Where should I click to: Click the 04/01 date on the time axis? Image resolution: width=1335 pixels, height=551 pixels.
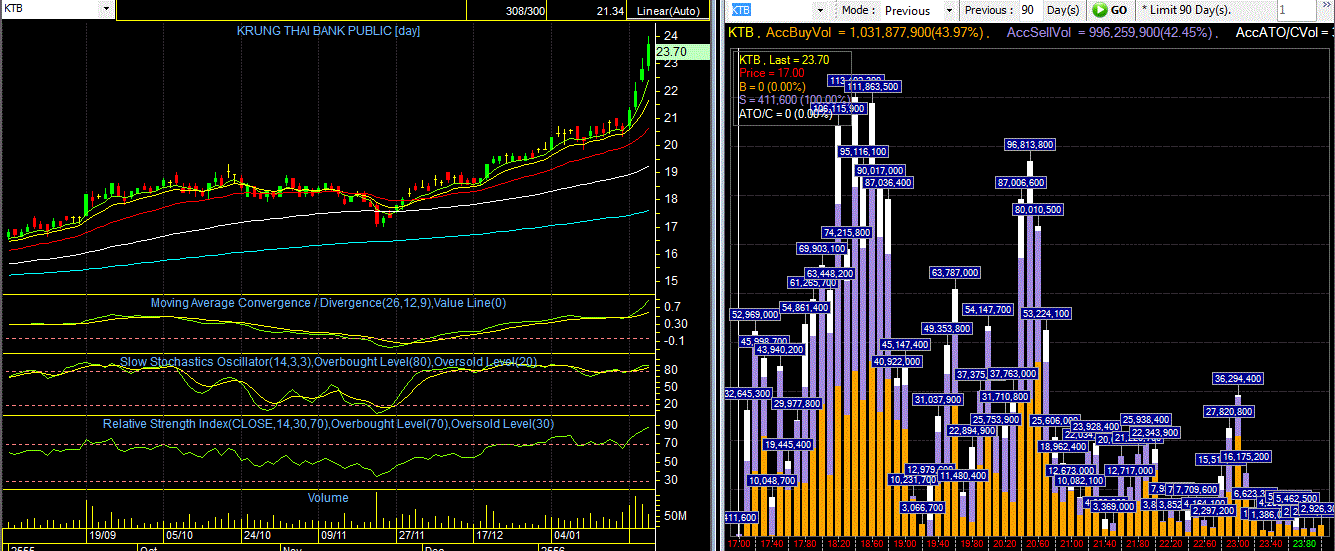pos(567,535)
